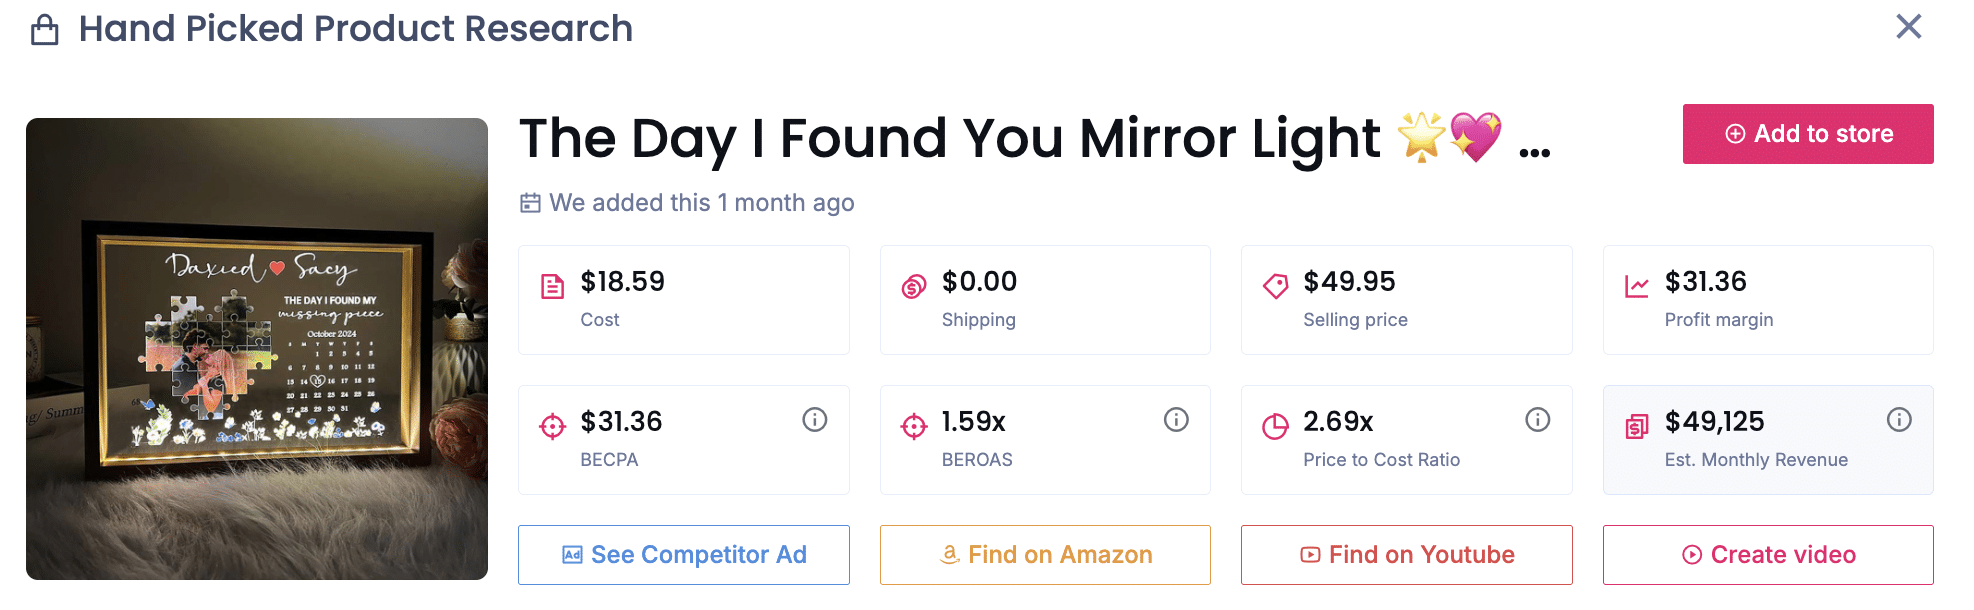Click the Cost document icon
This screenshot has width=1974, height=610.
coord(552,285)
